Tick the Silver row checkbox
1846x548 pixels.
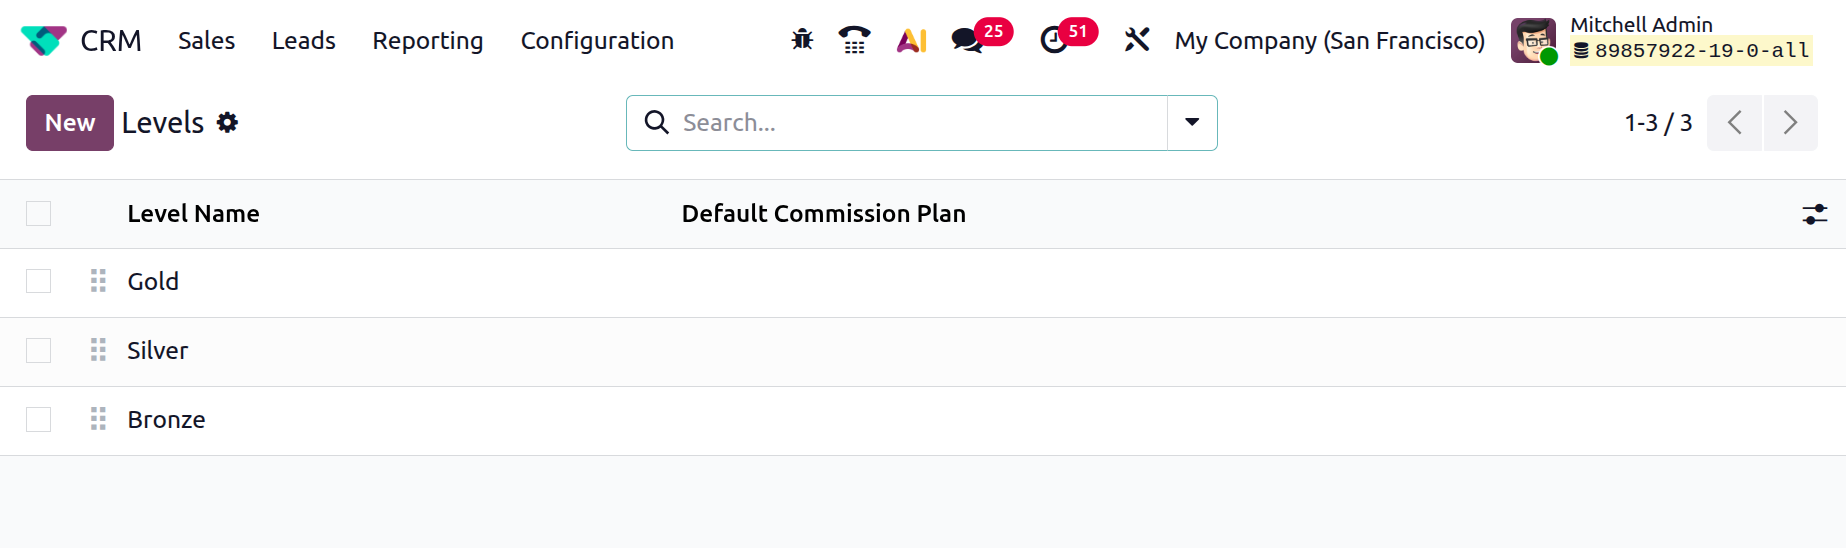tap(39, 350)
